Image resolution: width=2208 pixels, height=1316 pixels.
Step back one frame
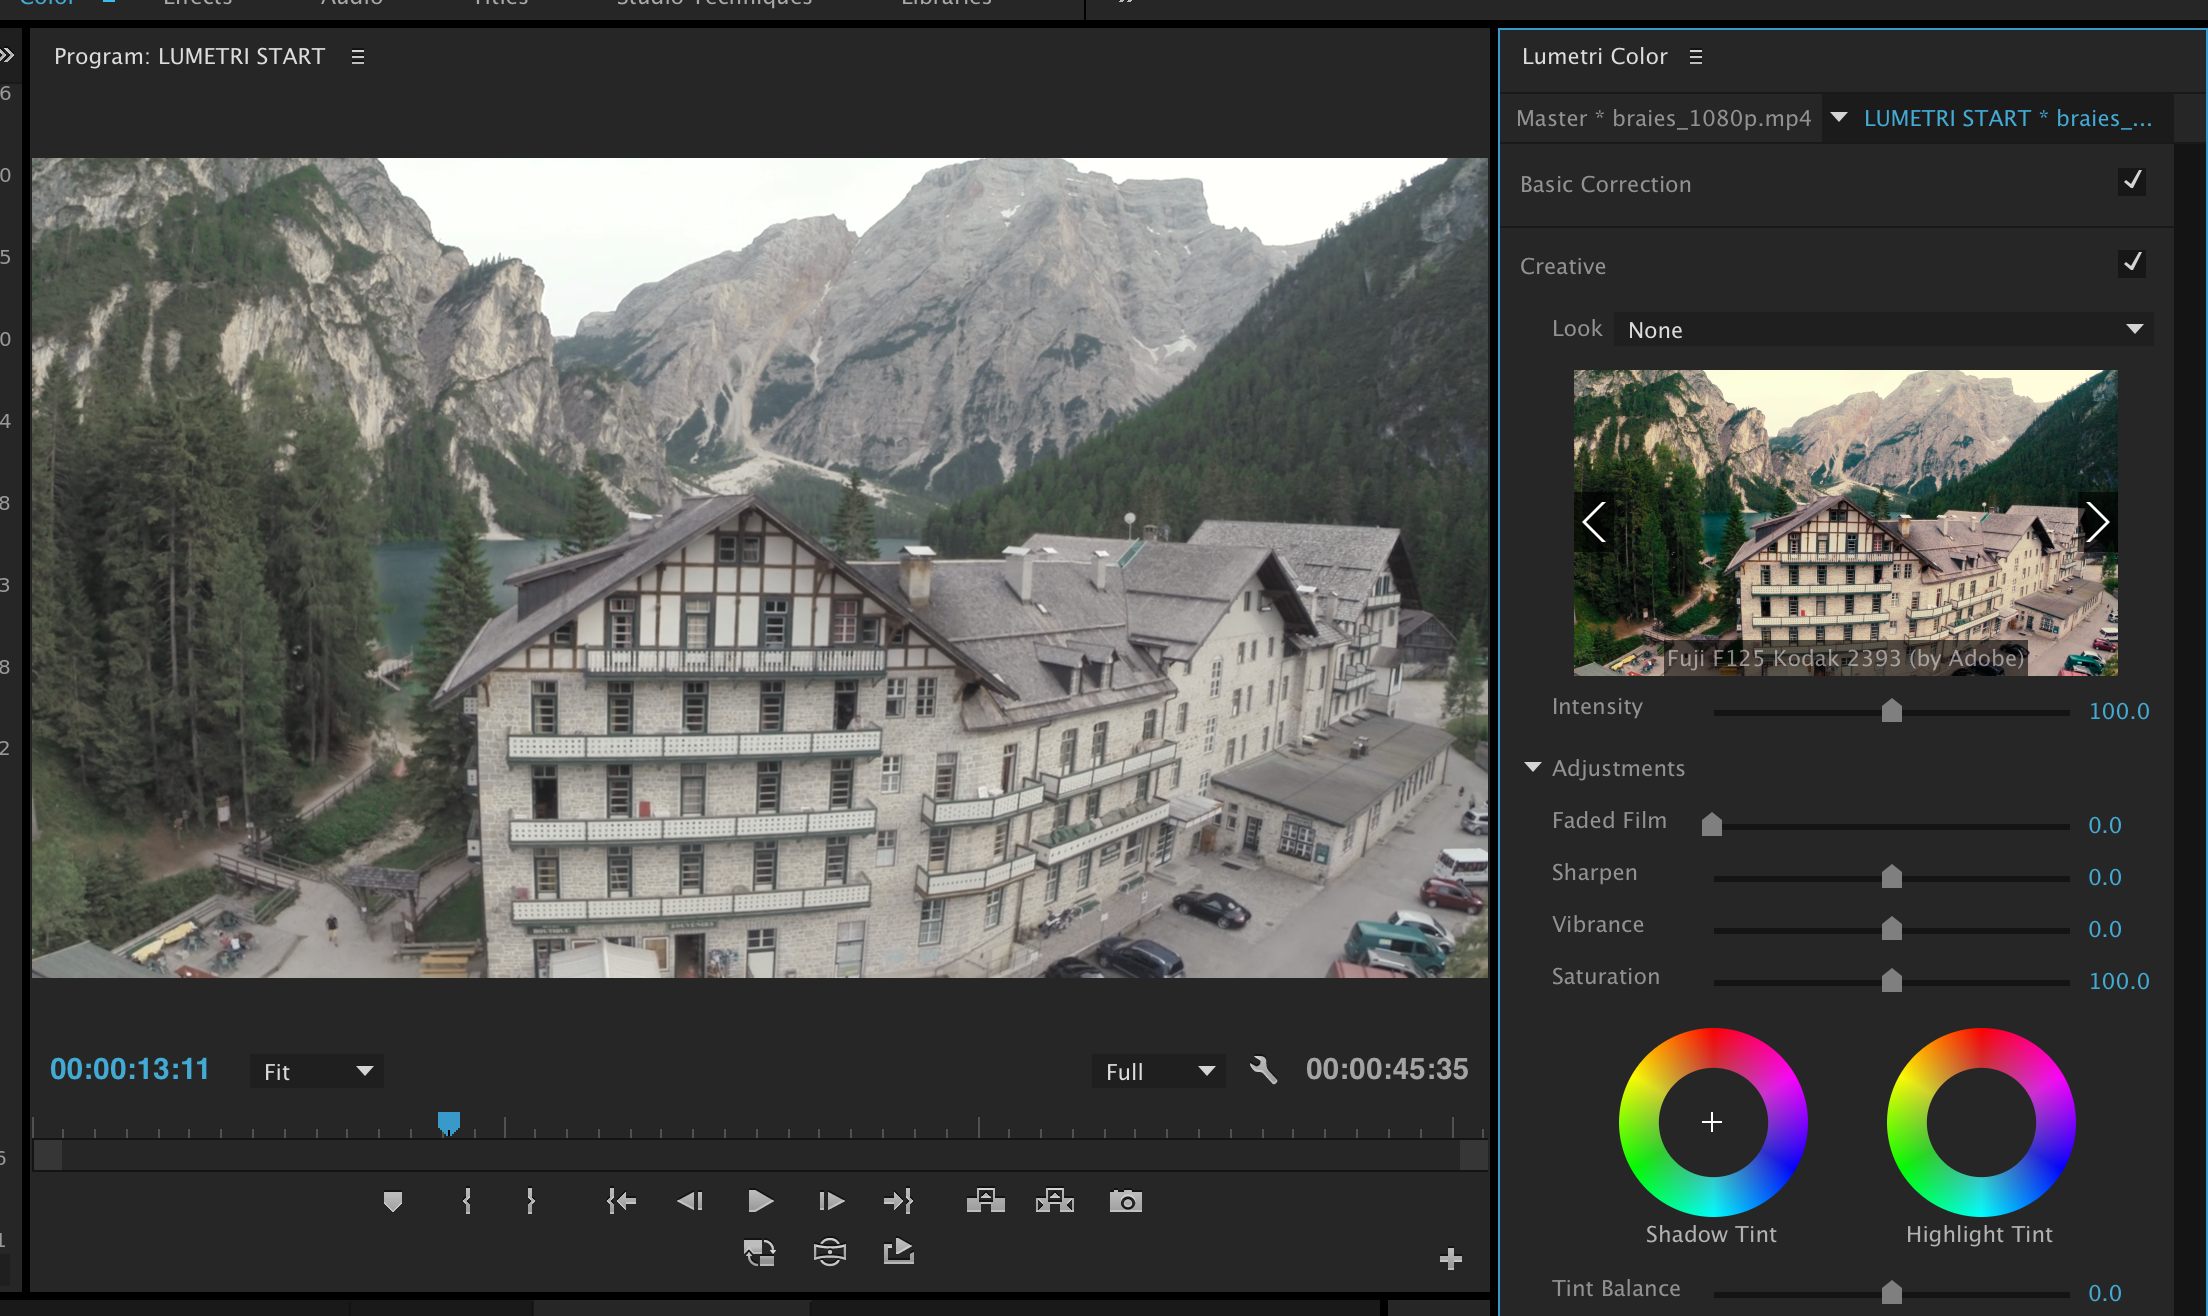[x=690, y=1201]
